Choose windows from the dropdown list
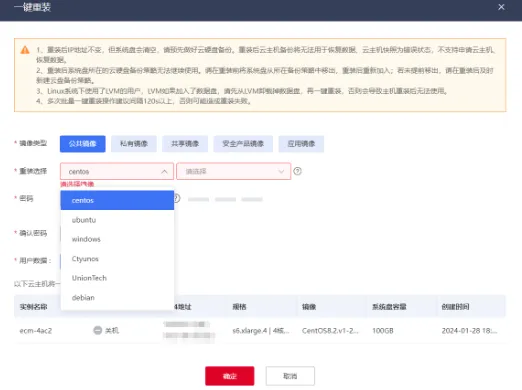 pos(117,239)
